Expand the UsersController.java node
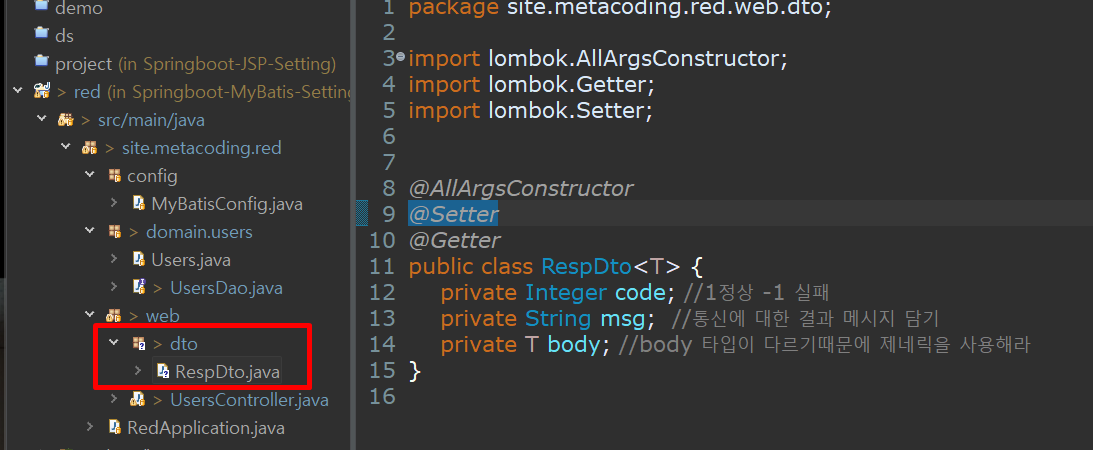Screen dimensions: 1093x450 tap(114, 399)
